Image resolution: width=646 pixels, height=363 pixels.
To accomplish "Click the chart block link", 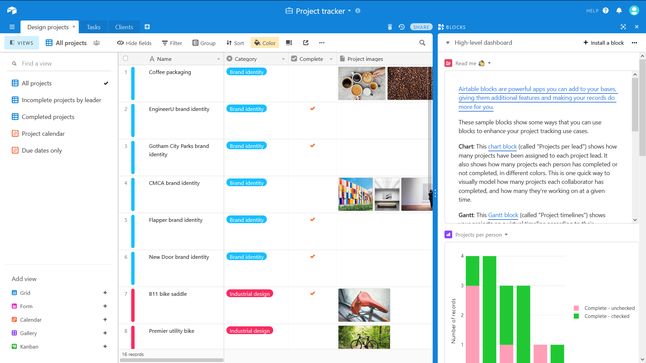I will (x=502, y=147).
